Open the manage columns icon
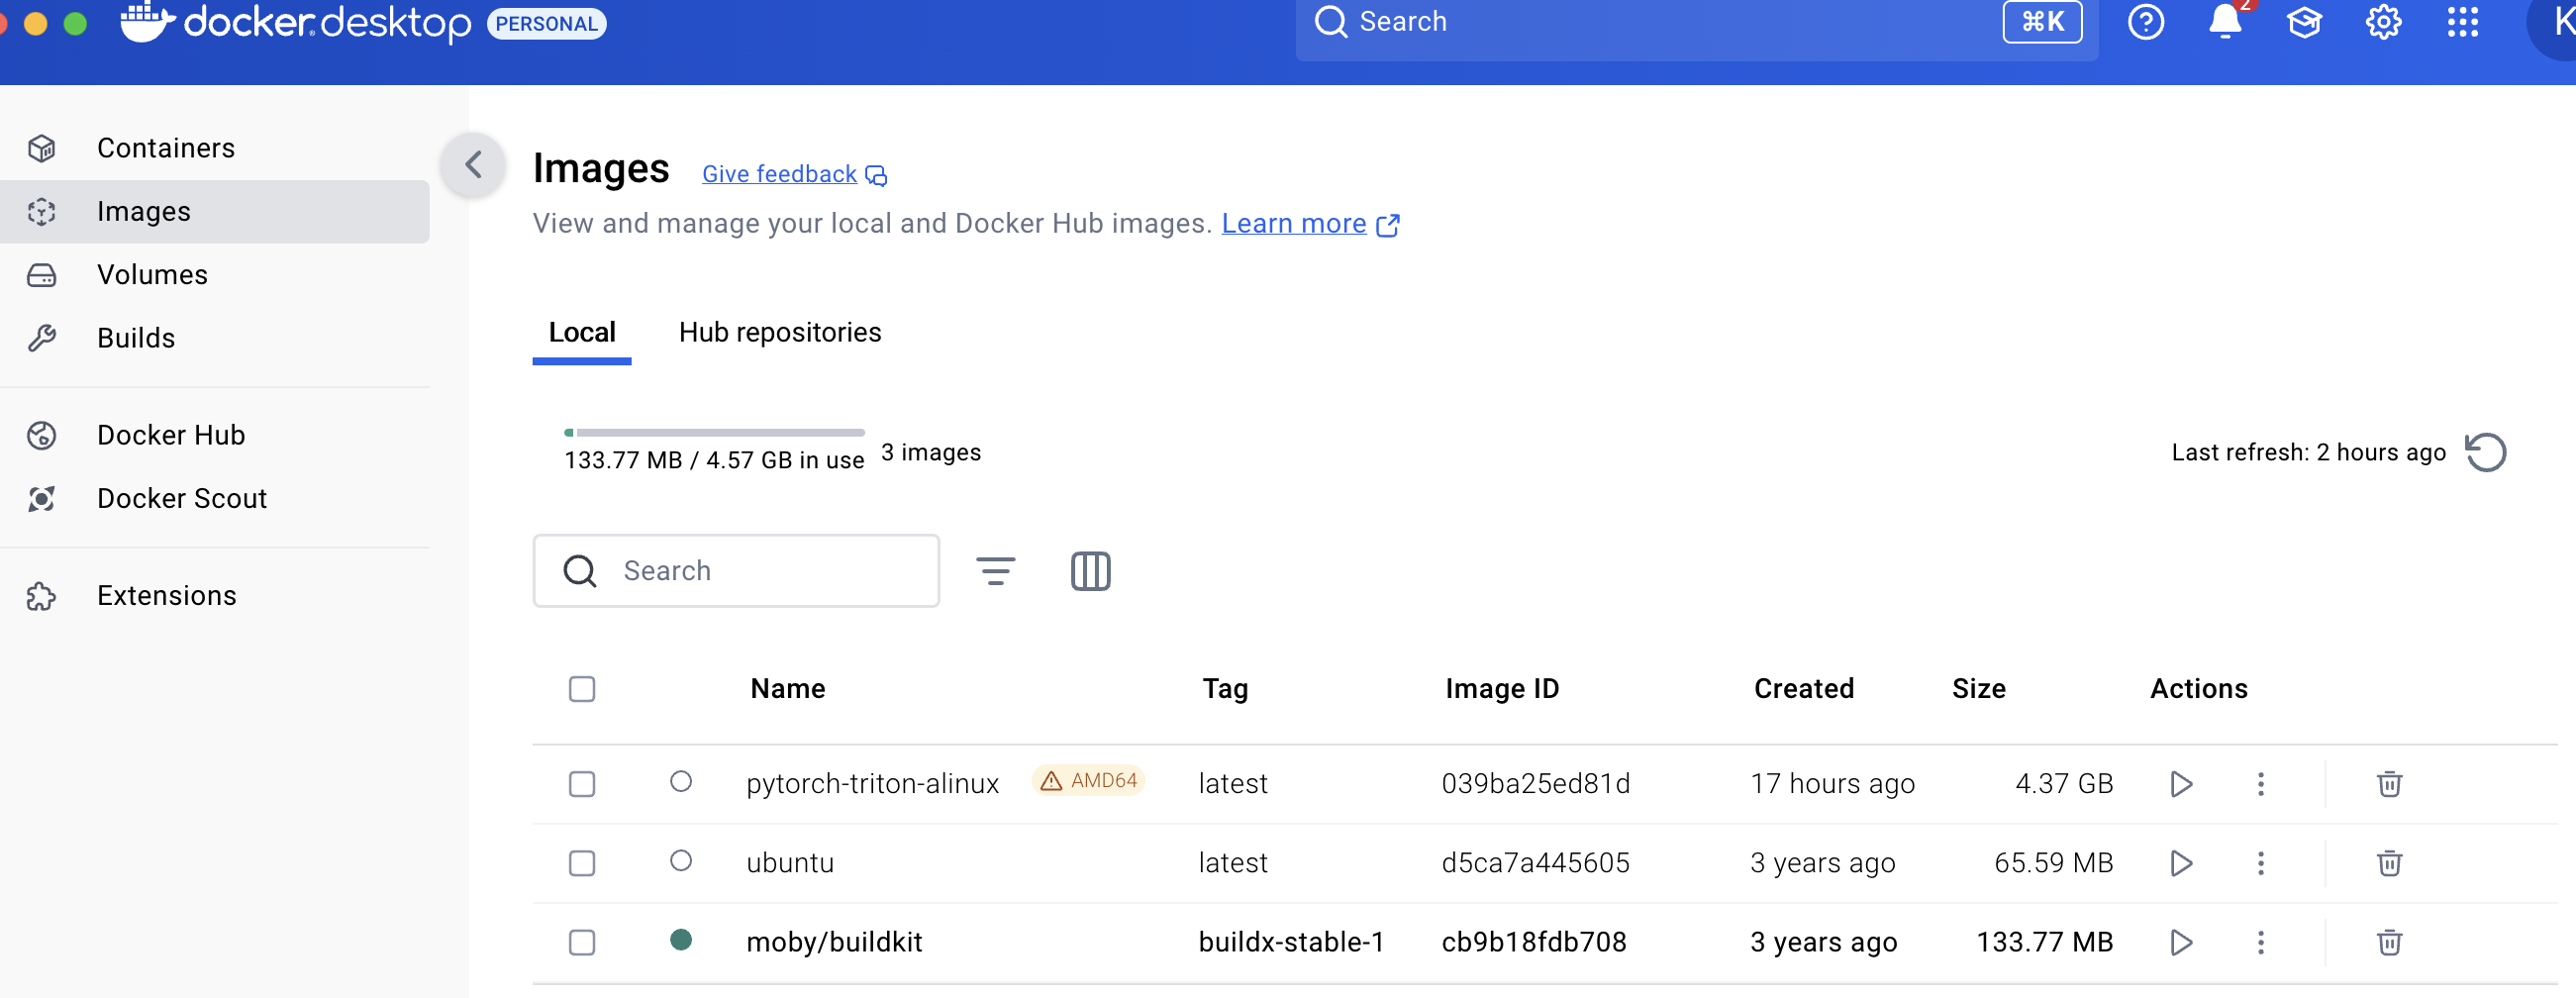This screenshot has width=2576, height=998. click(1090, 571)
